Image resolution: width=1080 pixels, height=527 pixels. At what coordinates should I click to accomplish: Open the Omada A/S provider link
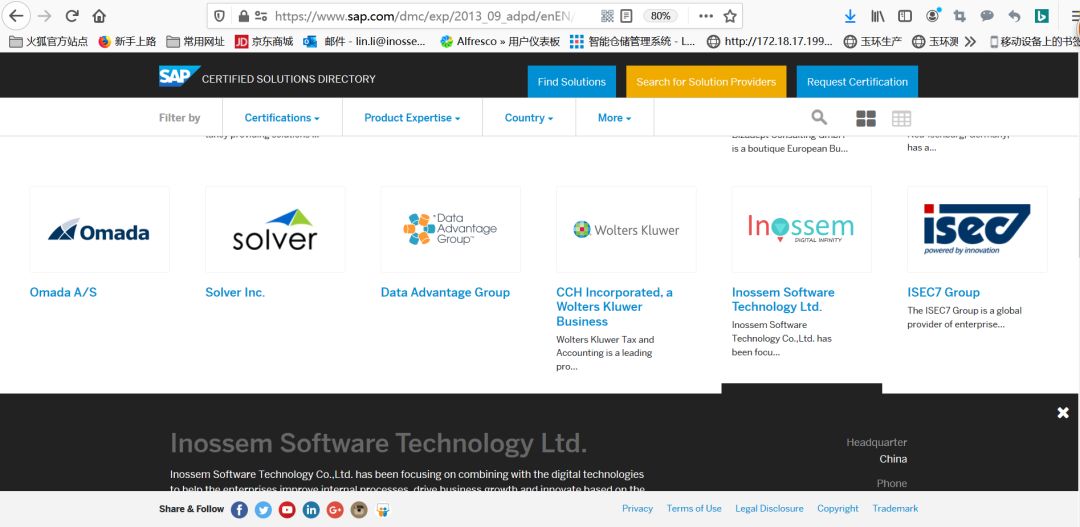(x=63, y=292)
